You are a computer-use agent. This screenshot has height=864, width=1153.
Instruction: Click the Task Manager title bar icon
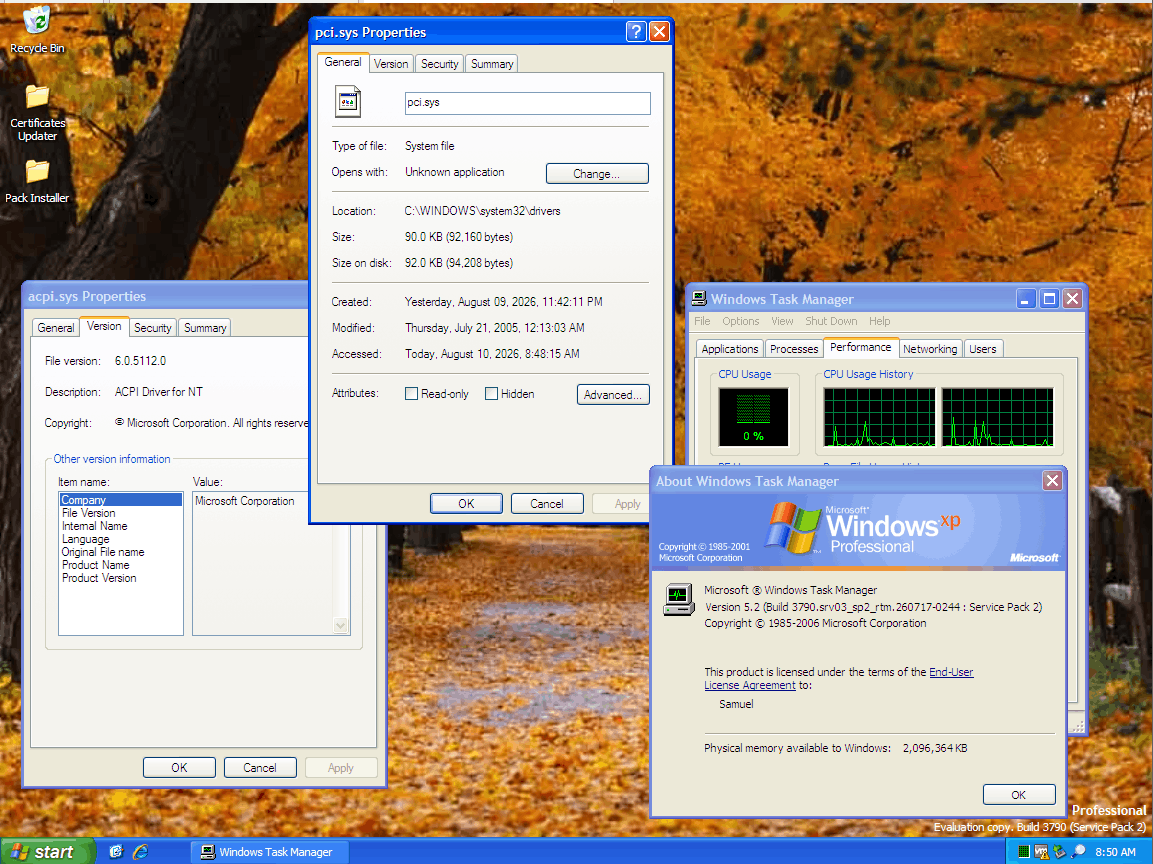(699, 299)
